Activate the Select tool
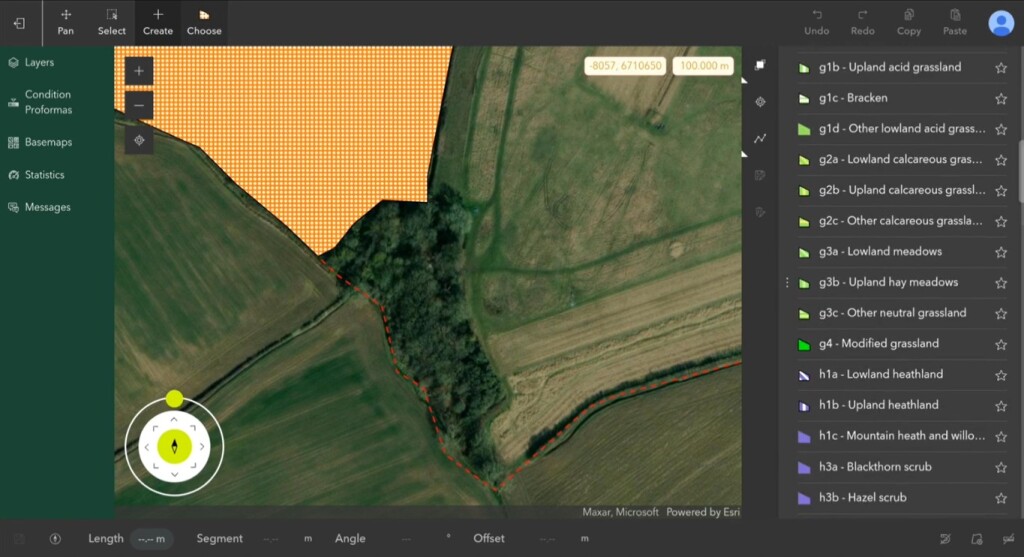 pos(112,22)
